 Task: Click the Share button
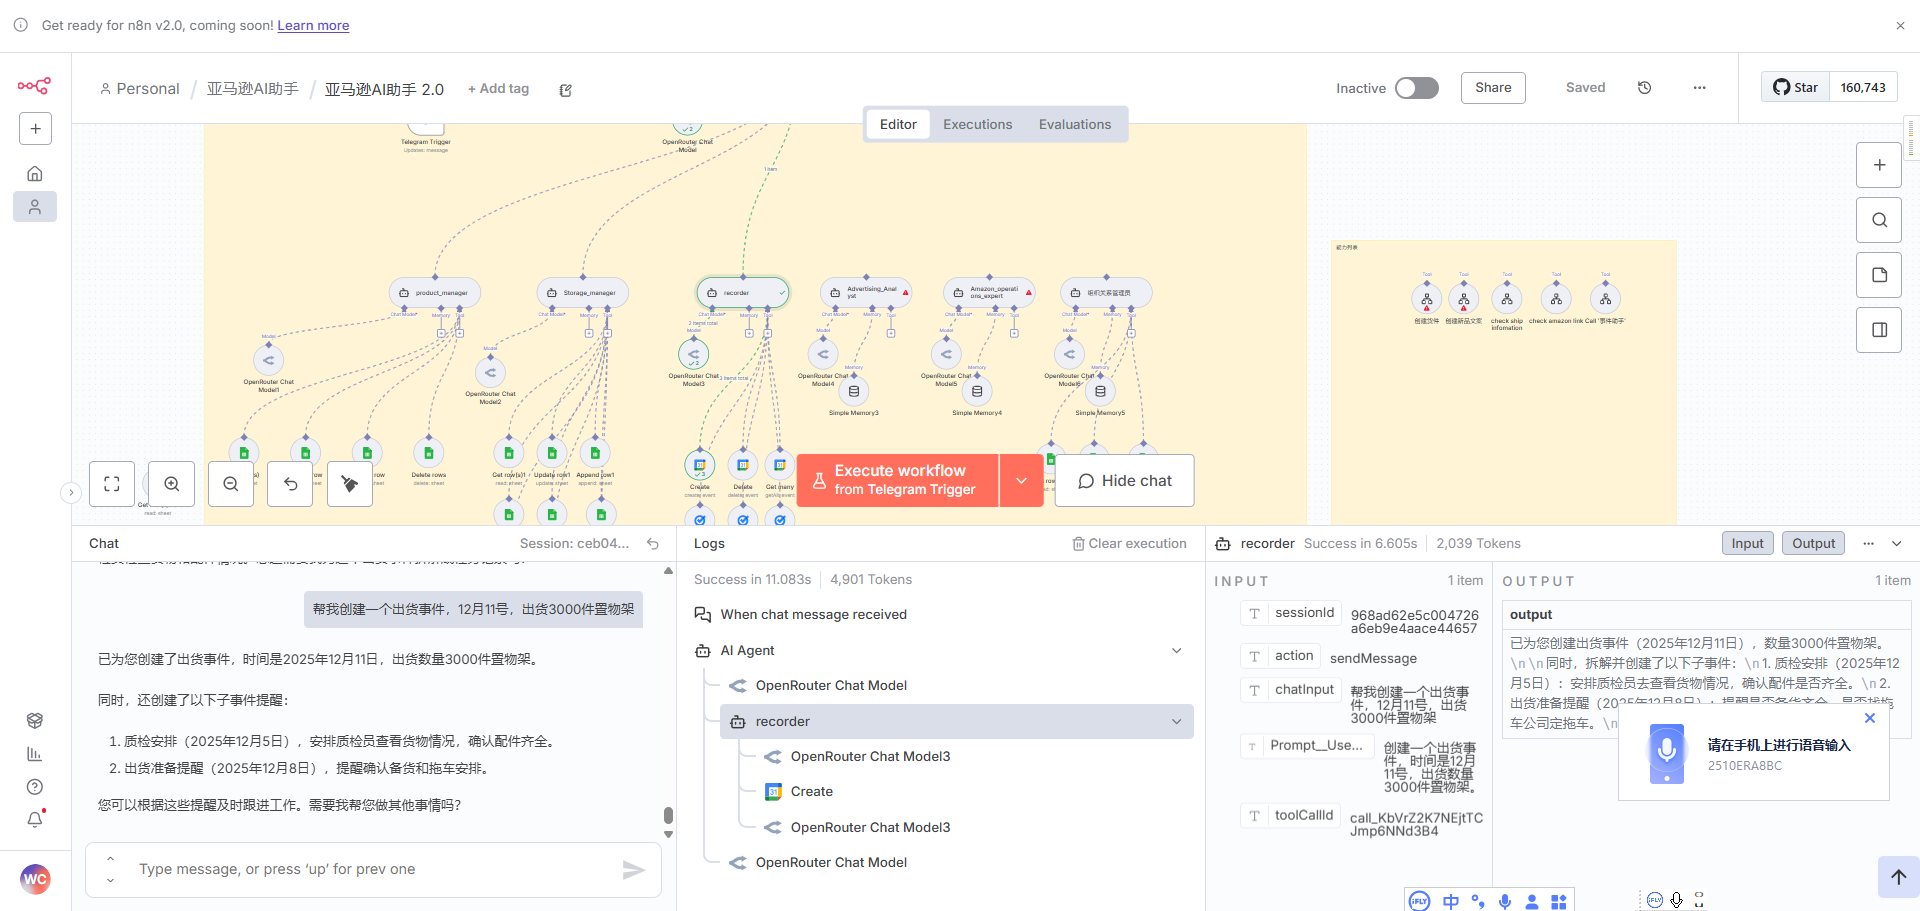[x=1492, y=88]
